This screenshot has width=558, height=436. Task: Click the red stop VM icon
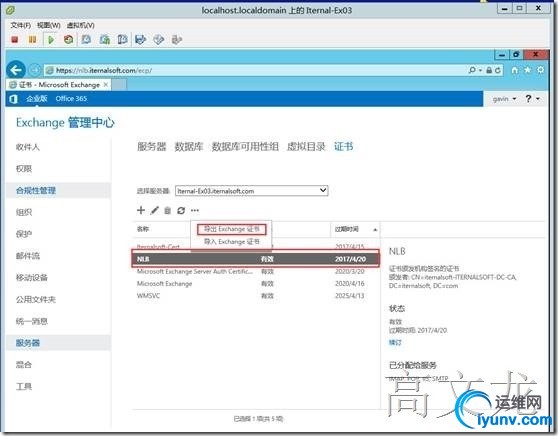click(x=15, y=40)
